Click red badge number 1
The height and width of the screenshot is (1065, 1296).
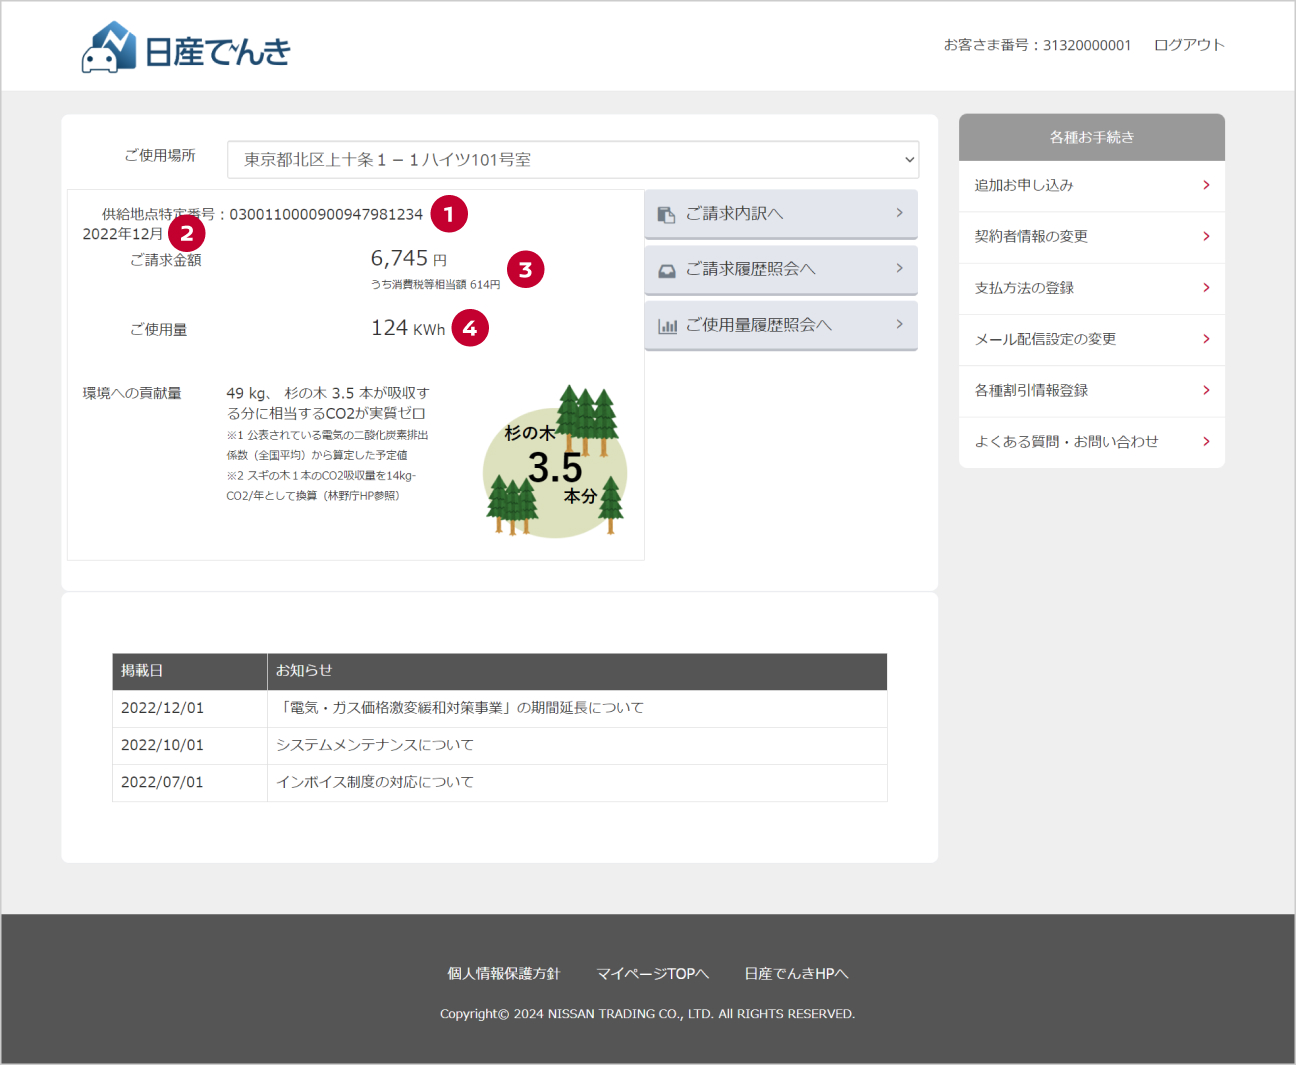click(x=449, y=214)
